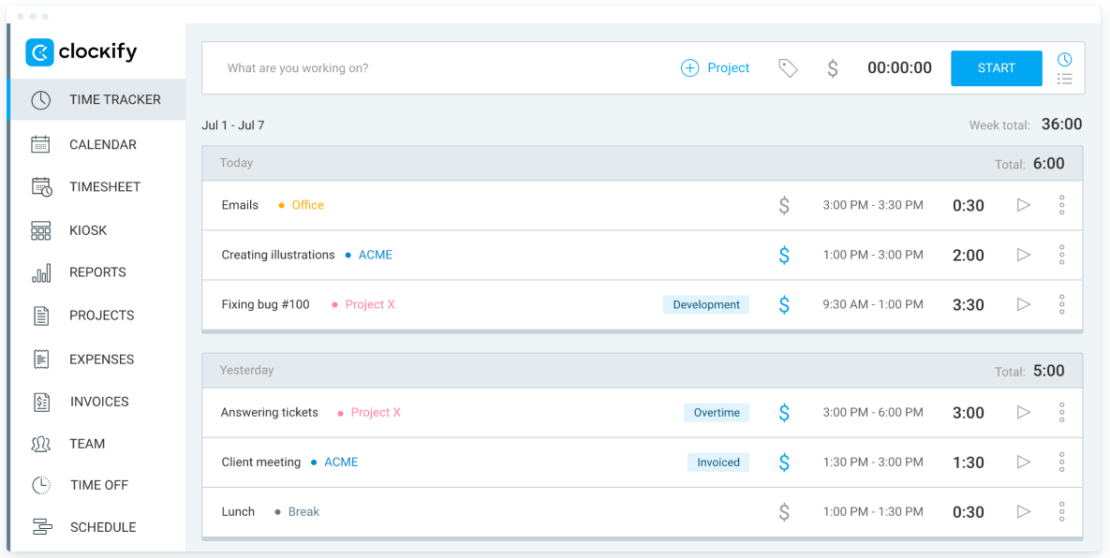The height and width of the screenshot is (558, 1110).
Task: Switch to timer mode clock icon
Action: coord(1065,59)
